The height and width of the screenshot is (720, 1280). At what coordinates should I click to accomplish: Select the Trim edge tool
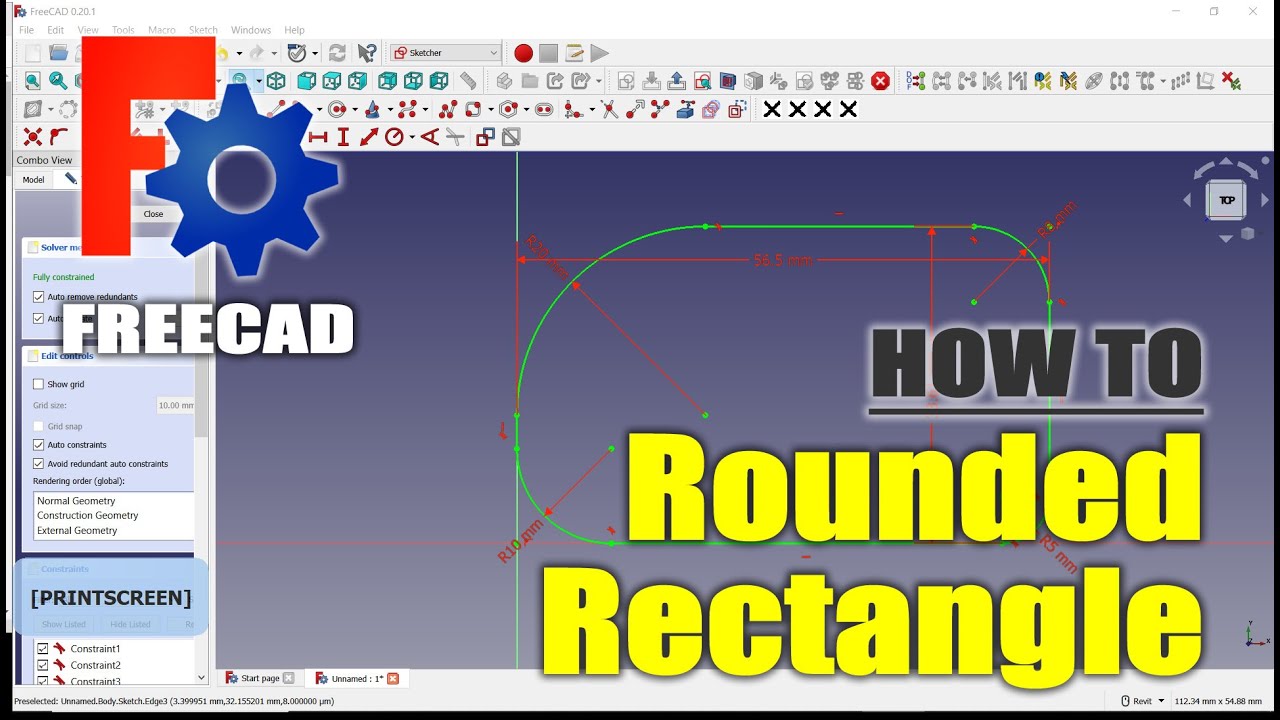tap(609, 109)
